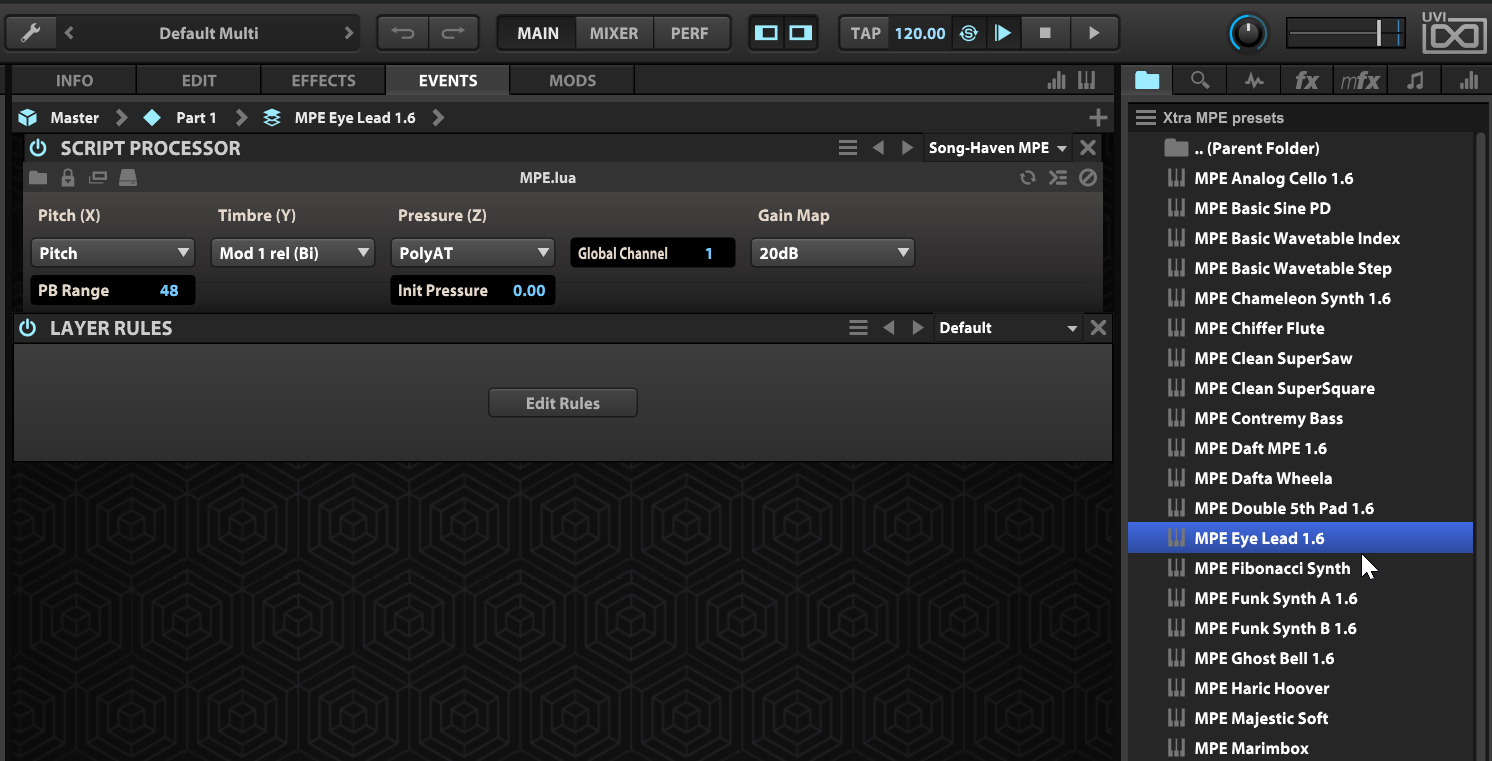Viewport: 1492px width, 761px height.
Task: Click the script save disk icon
Action: point(127,178)
